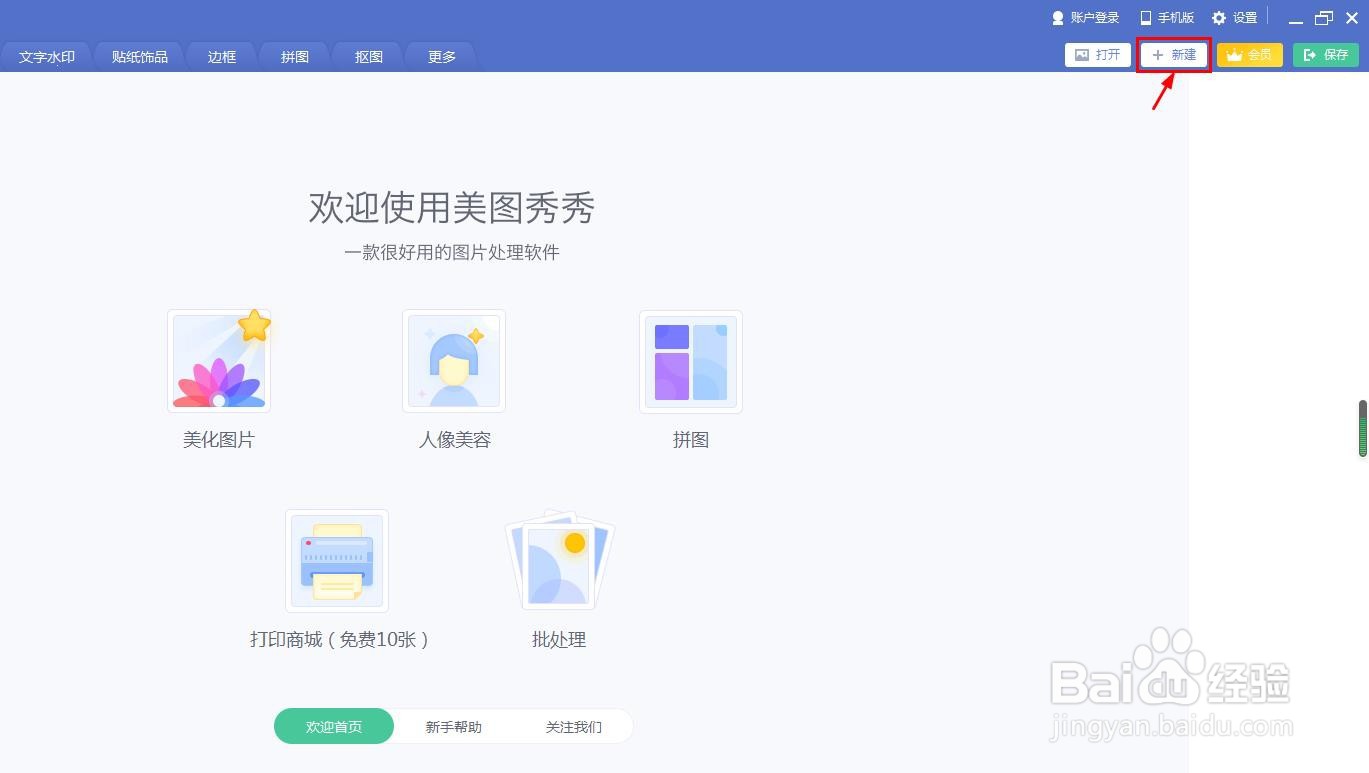Click the 批处理 label text

559,640
